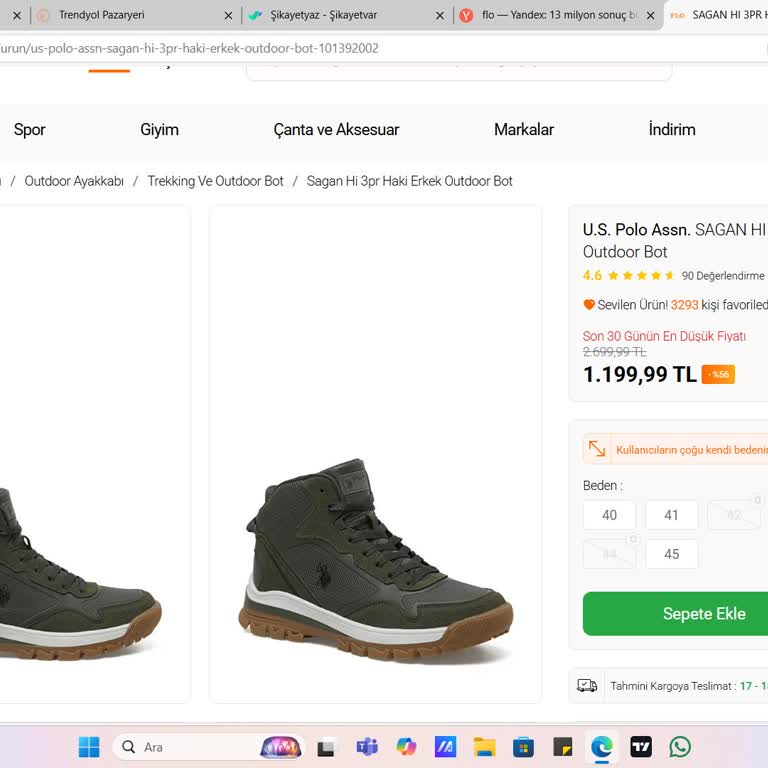The height and width of the screenshot is (768, 768).
Task: Click the notify bell on size 44
Action: click(632, 540)
